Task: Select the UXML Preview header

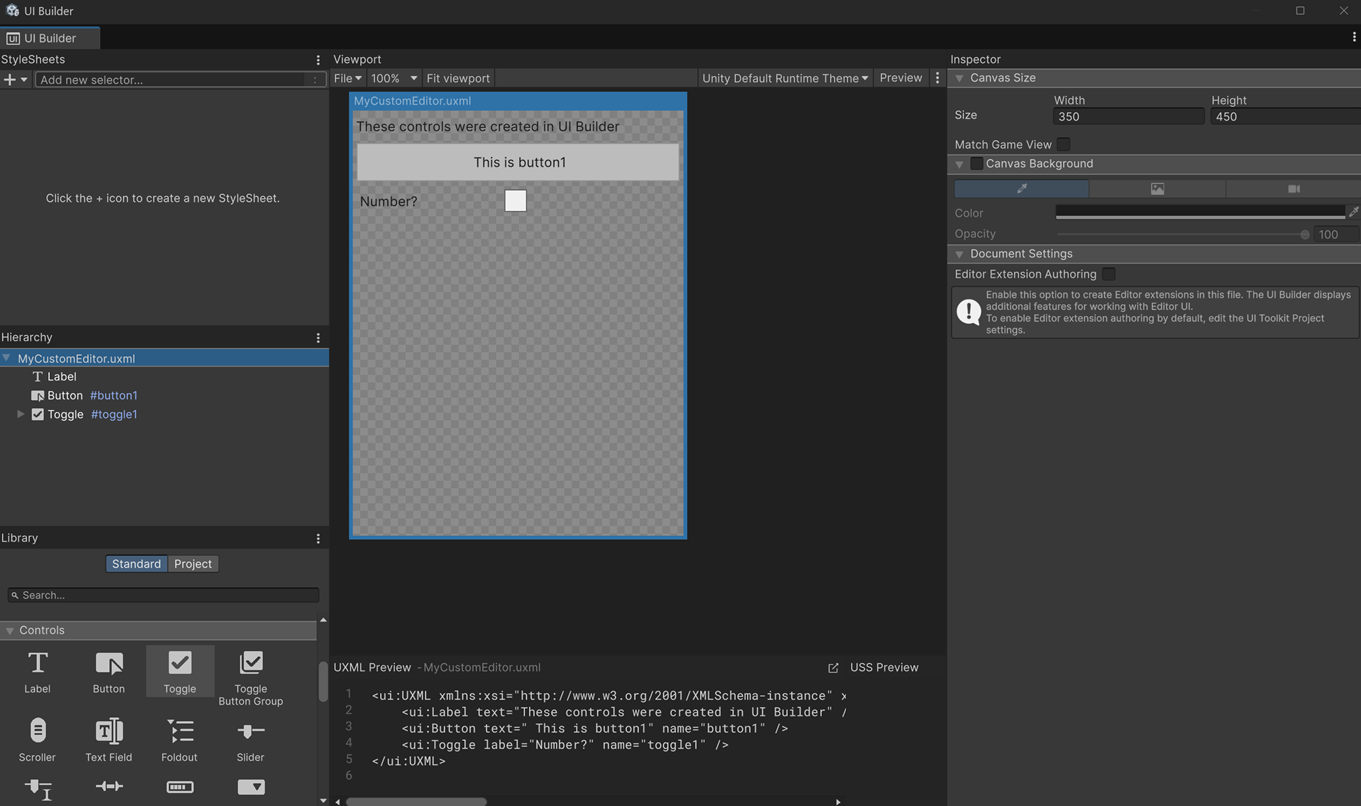Action: 372,668
